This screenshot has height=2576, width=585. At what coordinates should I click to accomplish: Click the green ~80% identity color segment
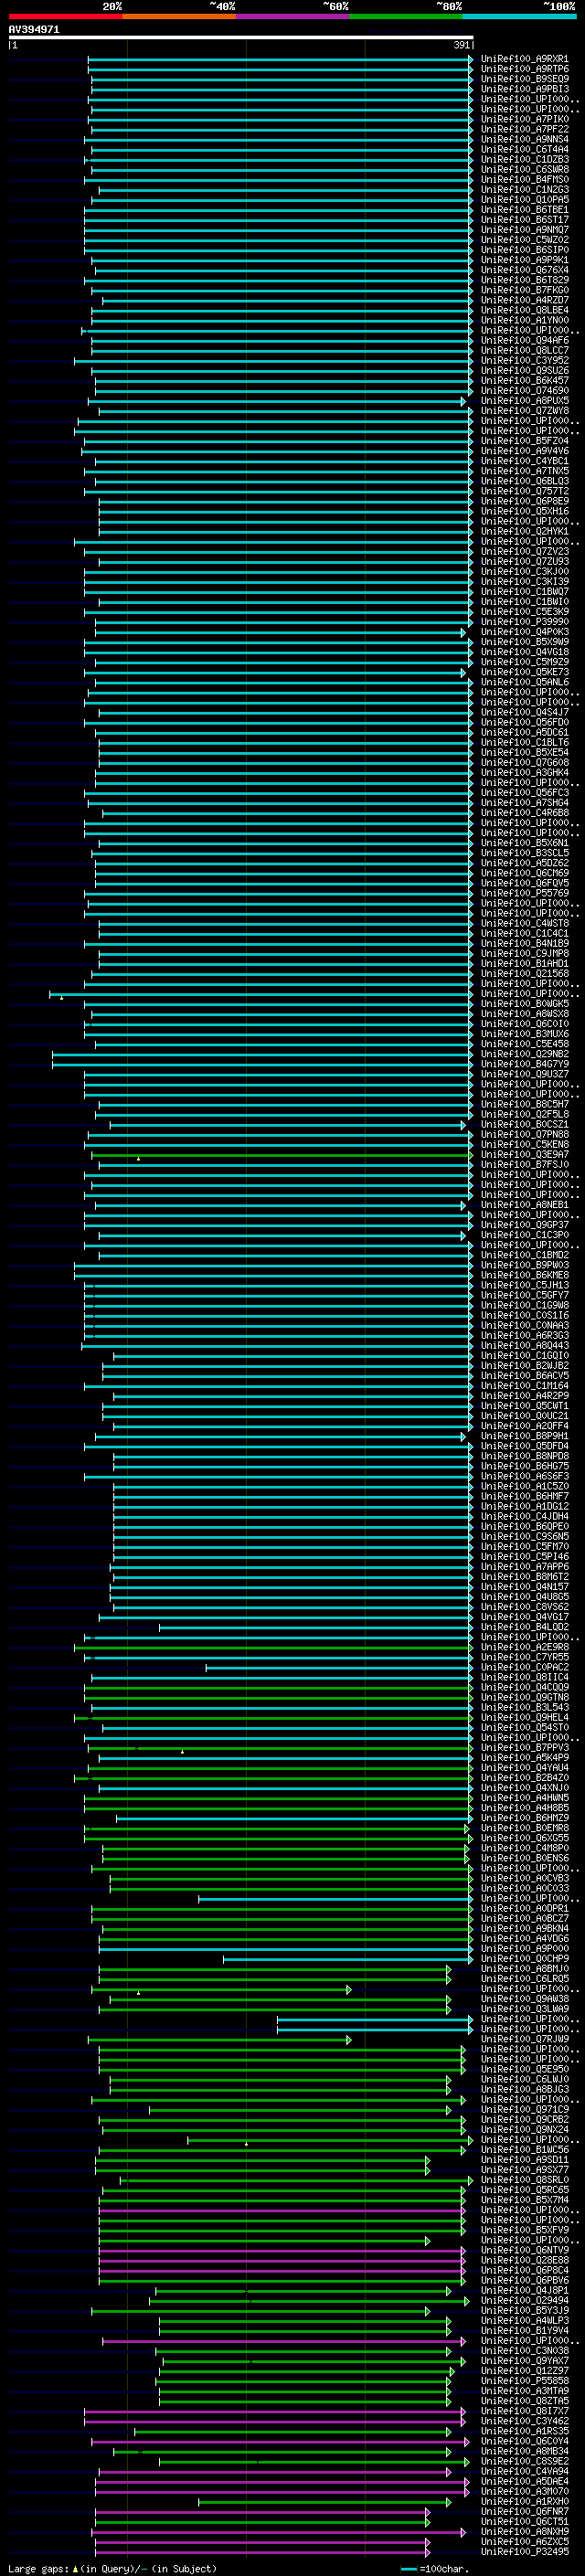406,16
